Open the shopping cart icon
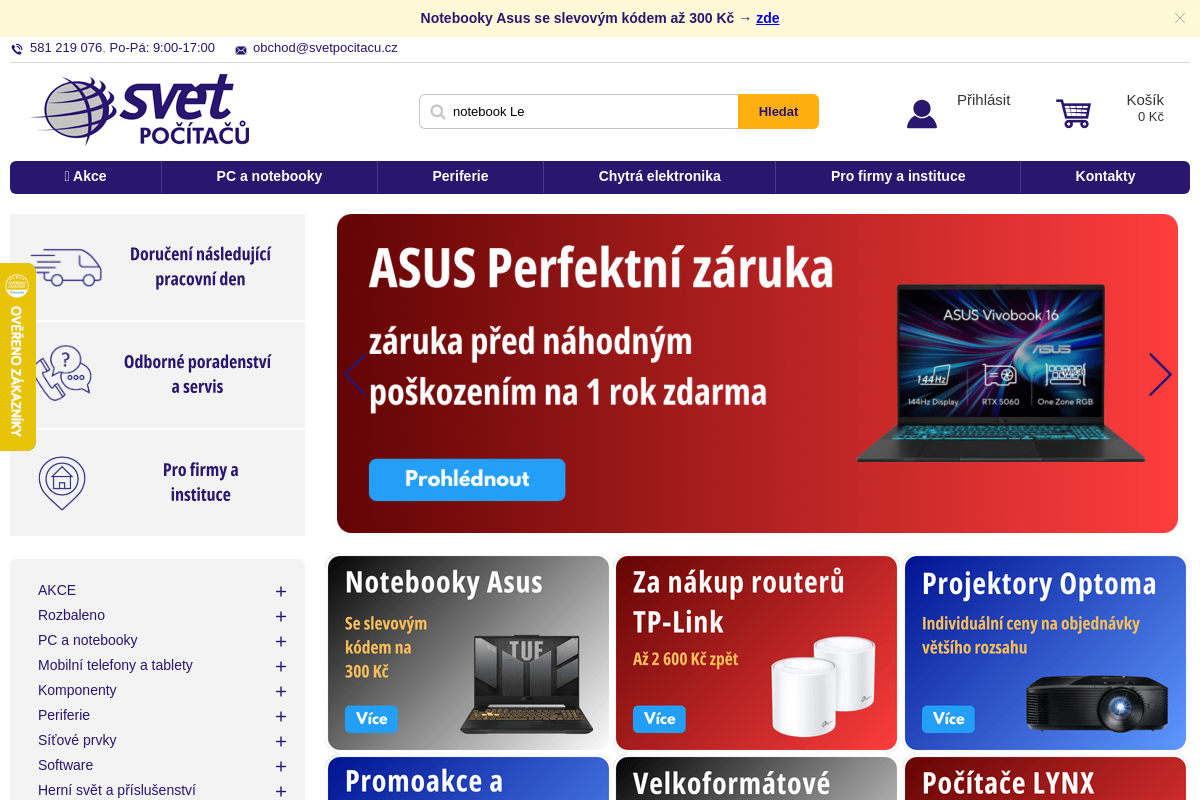Image resolution: width=1200 pixels, height=800 pixels. 1074,113
